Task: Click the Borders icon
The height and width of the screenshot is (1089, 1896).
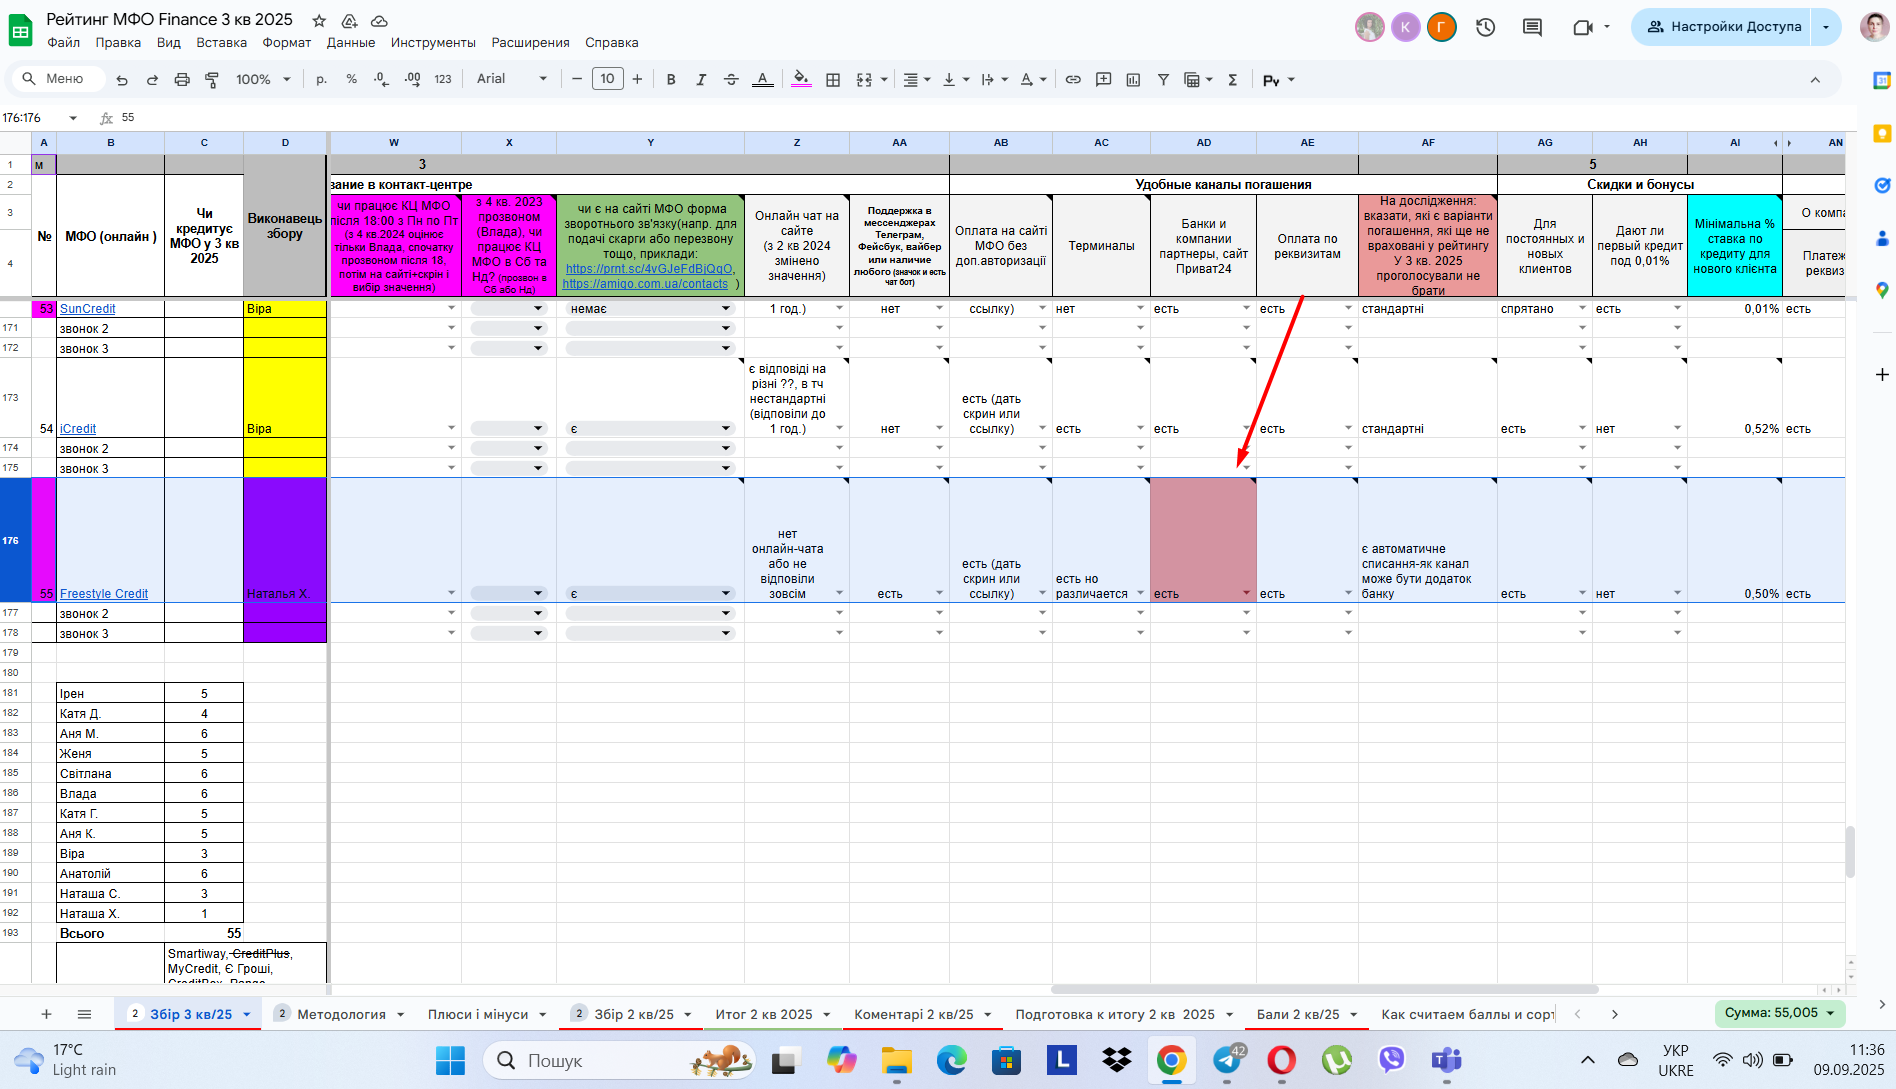Action: pos(833,80)
